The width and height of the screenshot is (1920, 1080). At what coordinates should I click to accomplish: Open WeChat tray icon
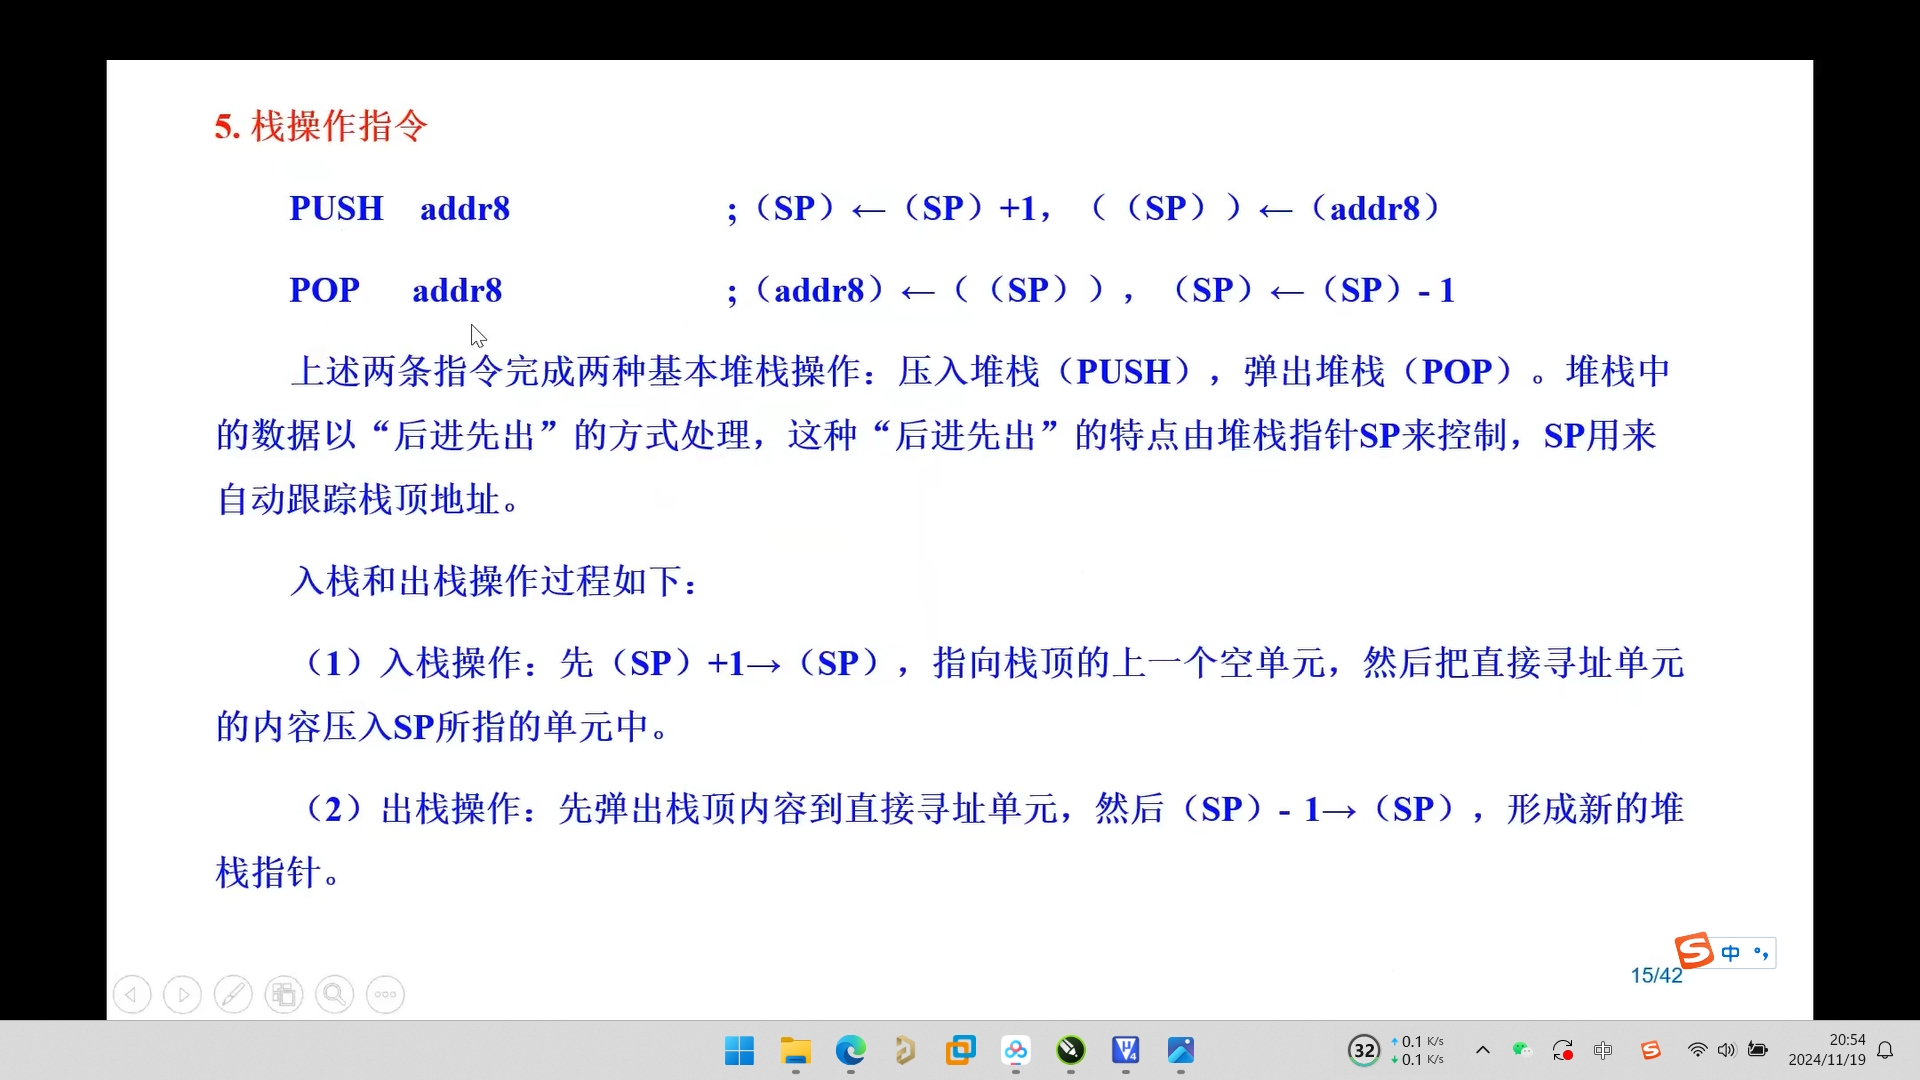pos(1521,1050)
